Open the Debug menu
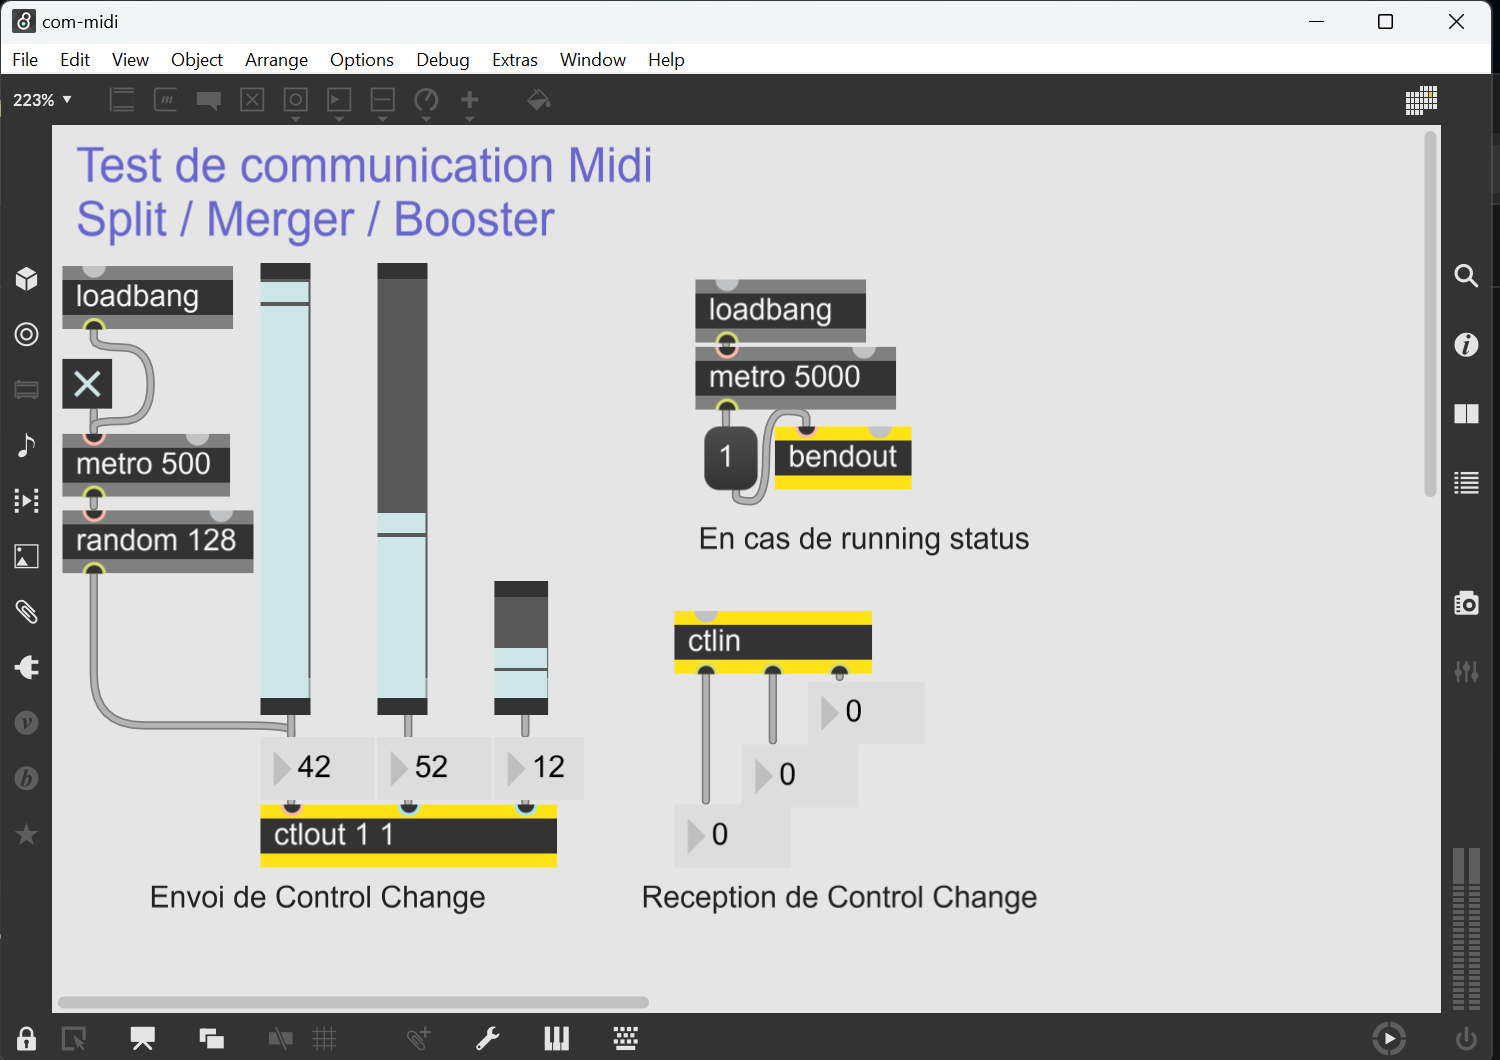The image size is (1500, 1060). coord(443,60)
